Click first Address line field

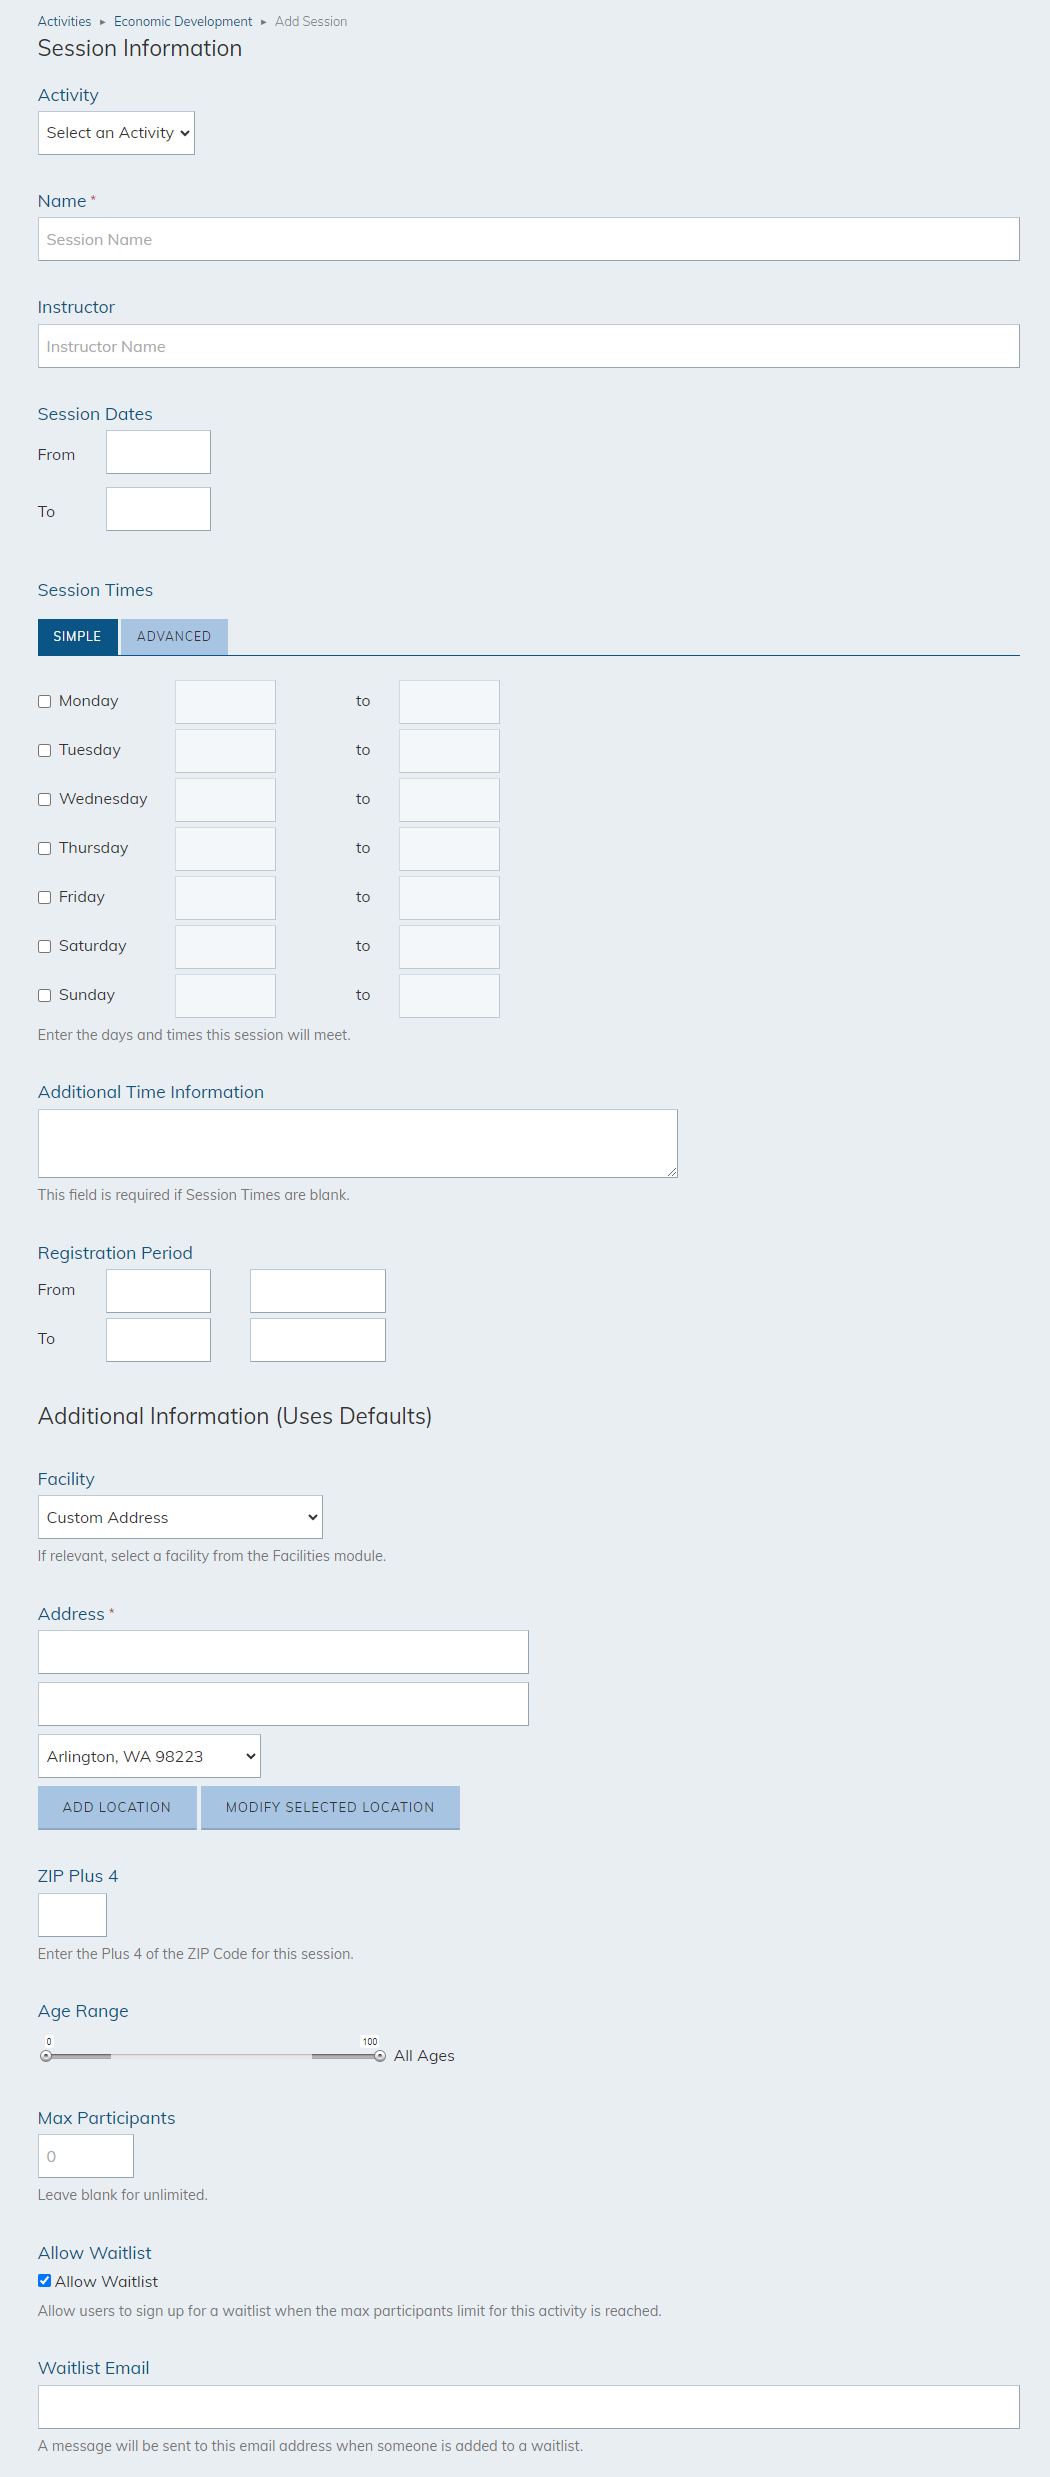(x=283, y=1652)
